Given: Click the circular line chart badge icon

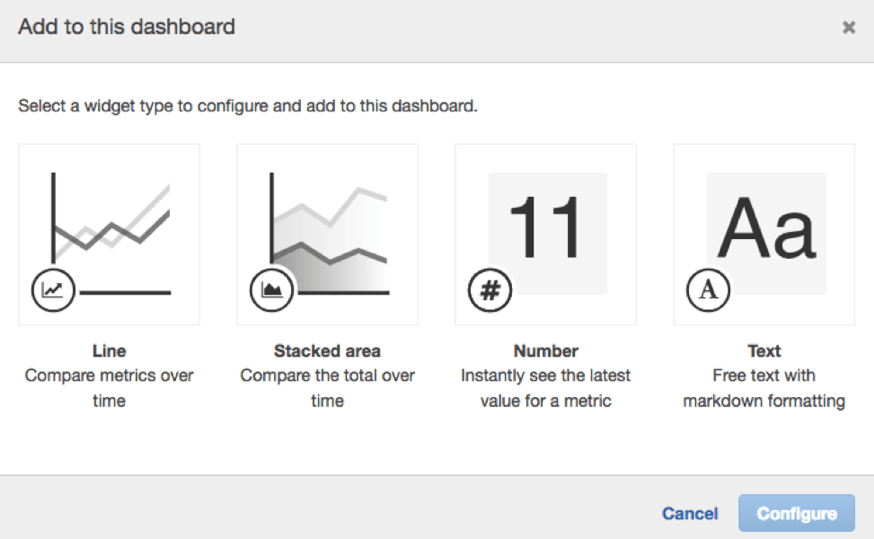Looking at the screenshot, I should pos(54,290).
